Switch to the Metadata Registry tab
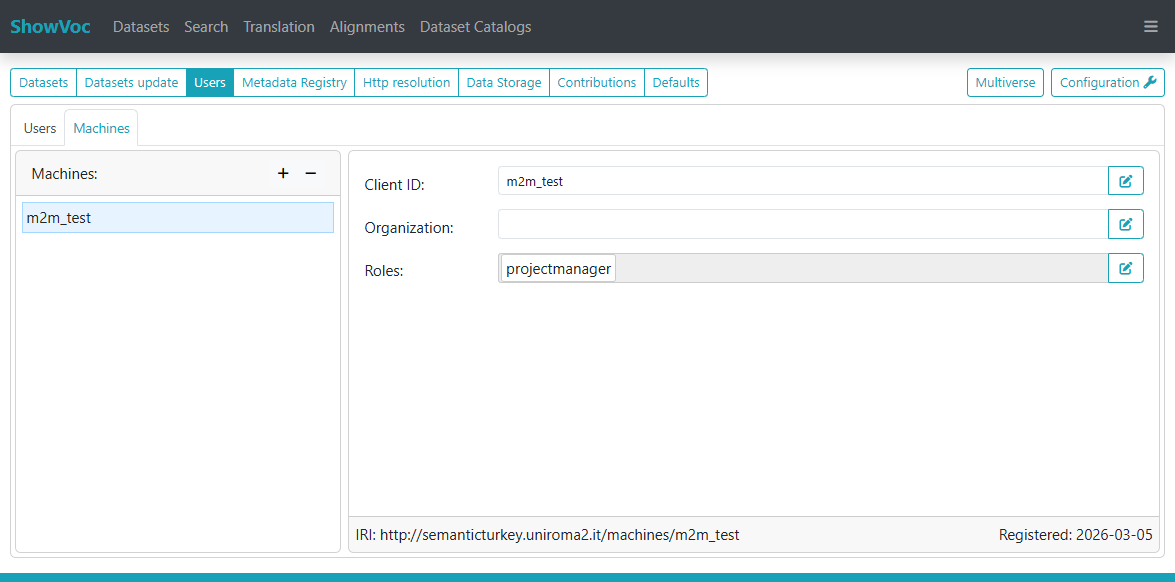 click(x=294, y=82)
